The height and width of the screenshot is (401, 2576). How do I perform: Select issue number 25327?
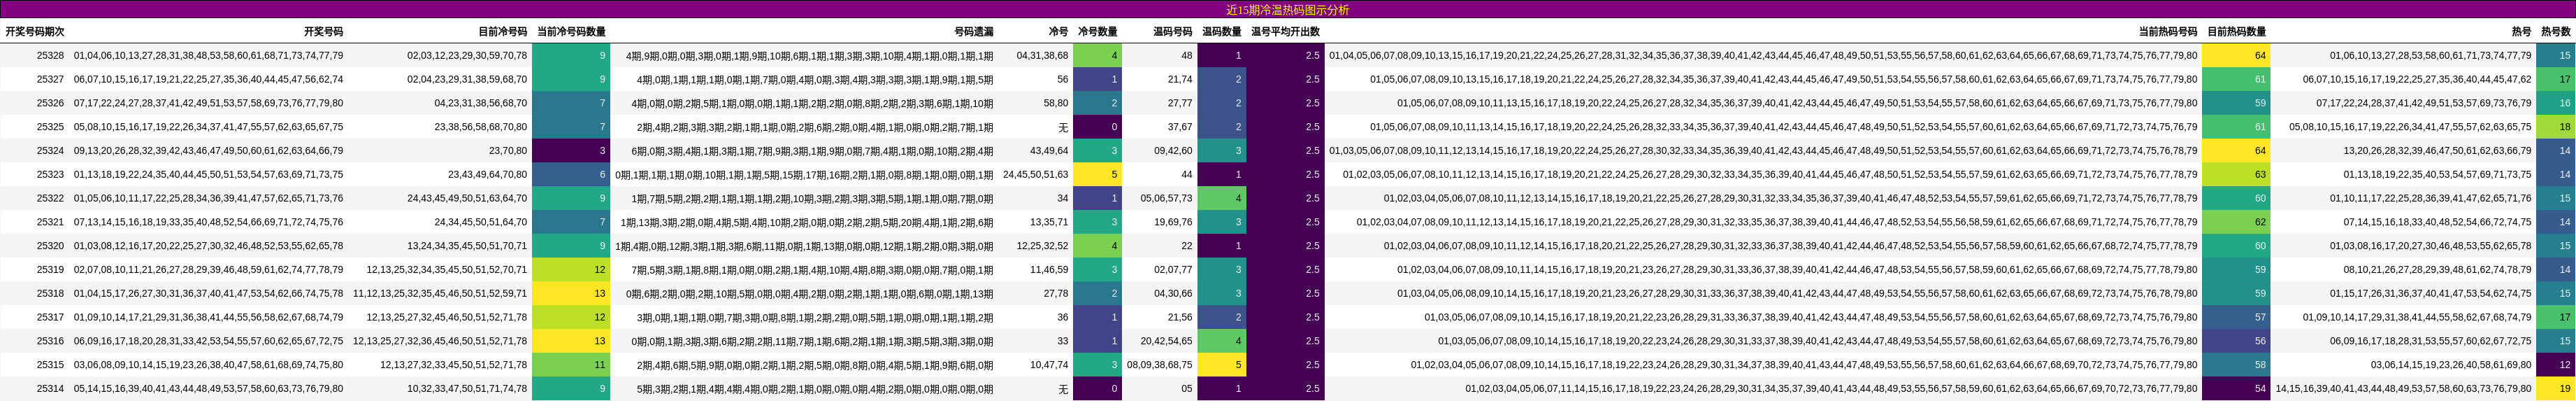(50, 79)
